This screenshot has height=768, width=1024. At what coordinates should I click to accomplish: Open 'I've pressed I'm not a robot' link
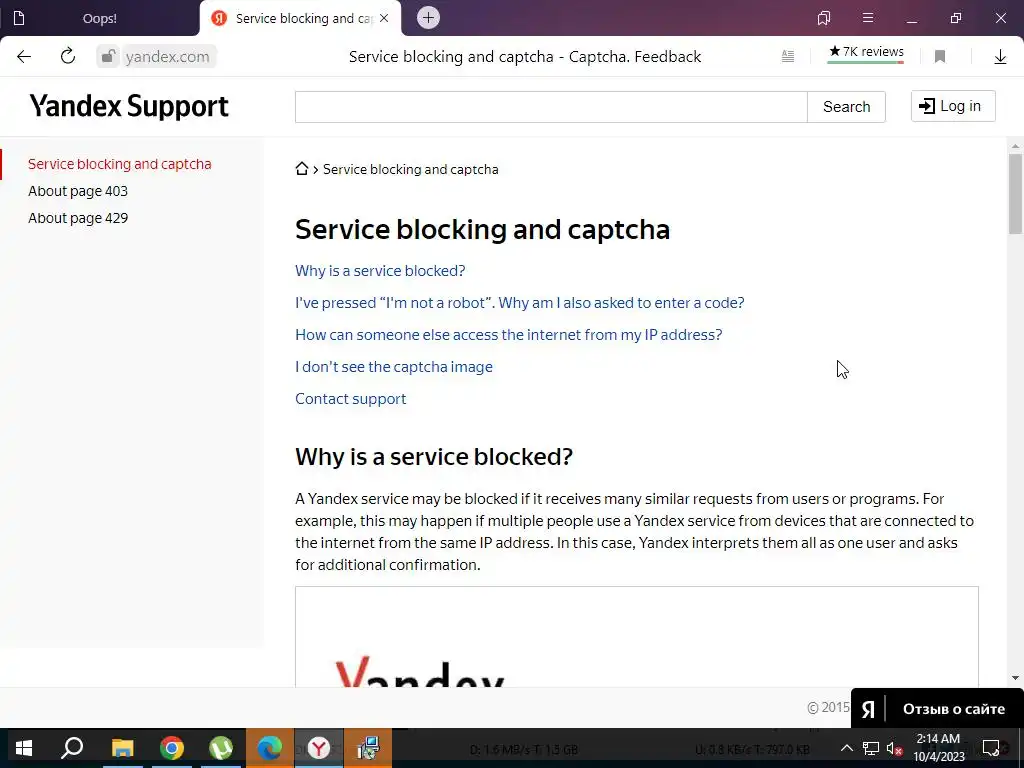[520, 302]
